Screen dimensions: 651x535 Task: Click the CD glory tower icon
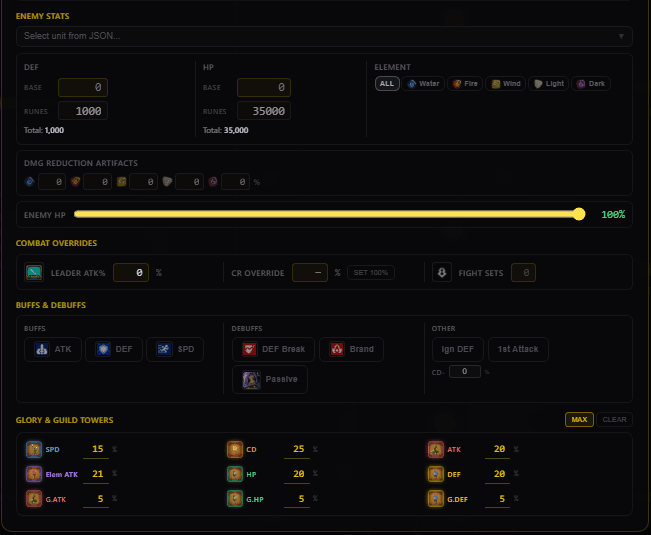(235, 449)
